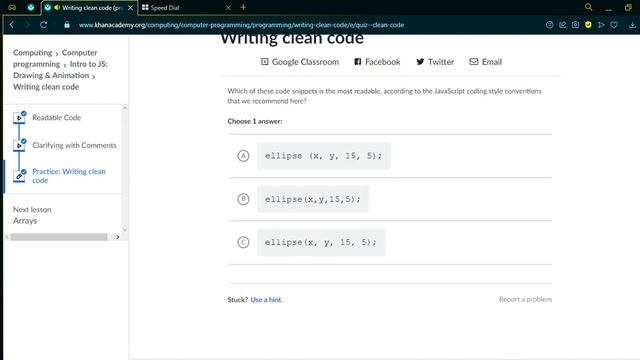
Task: Click the tab search magnifier icon
Action: click(x=589, y=7)
